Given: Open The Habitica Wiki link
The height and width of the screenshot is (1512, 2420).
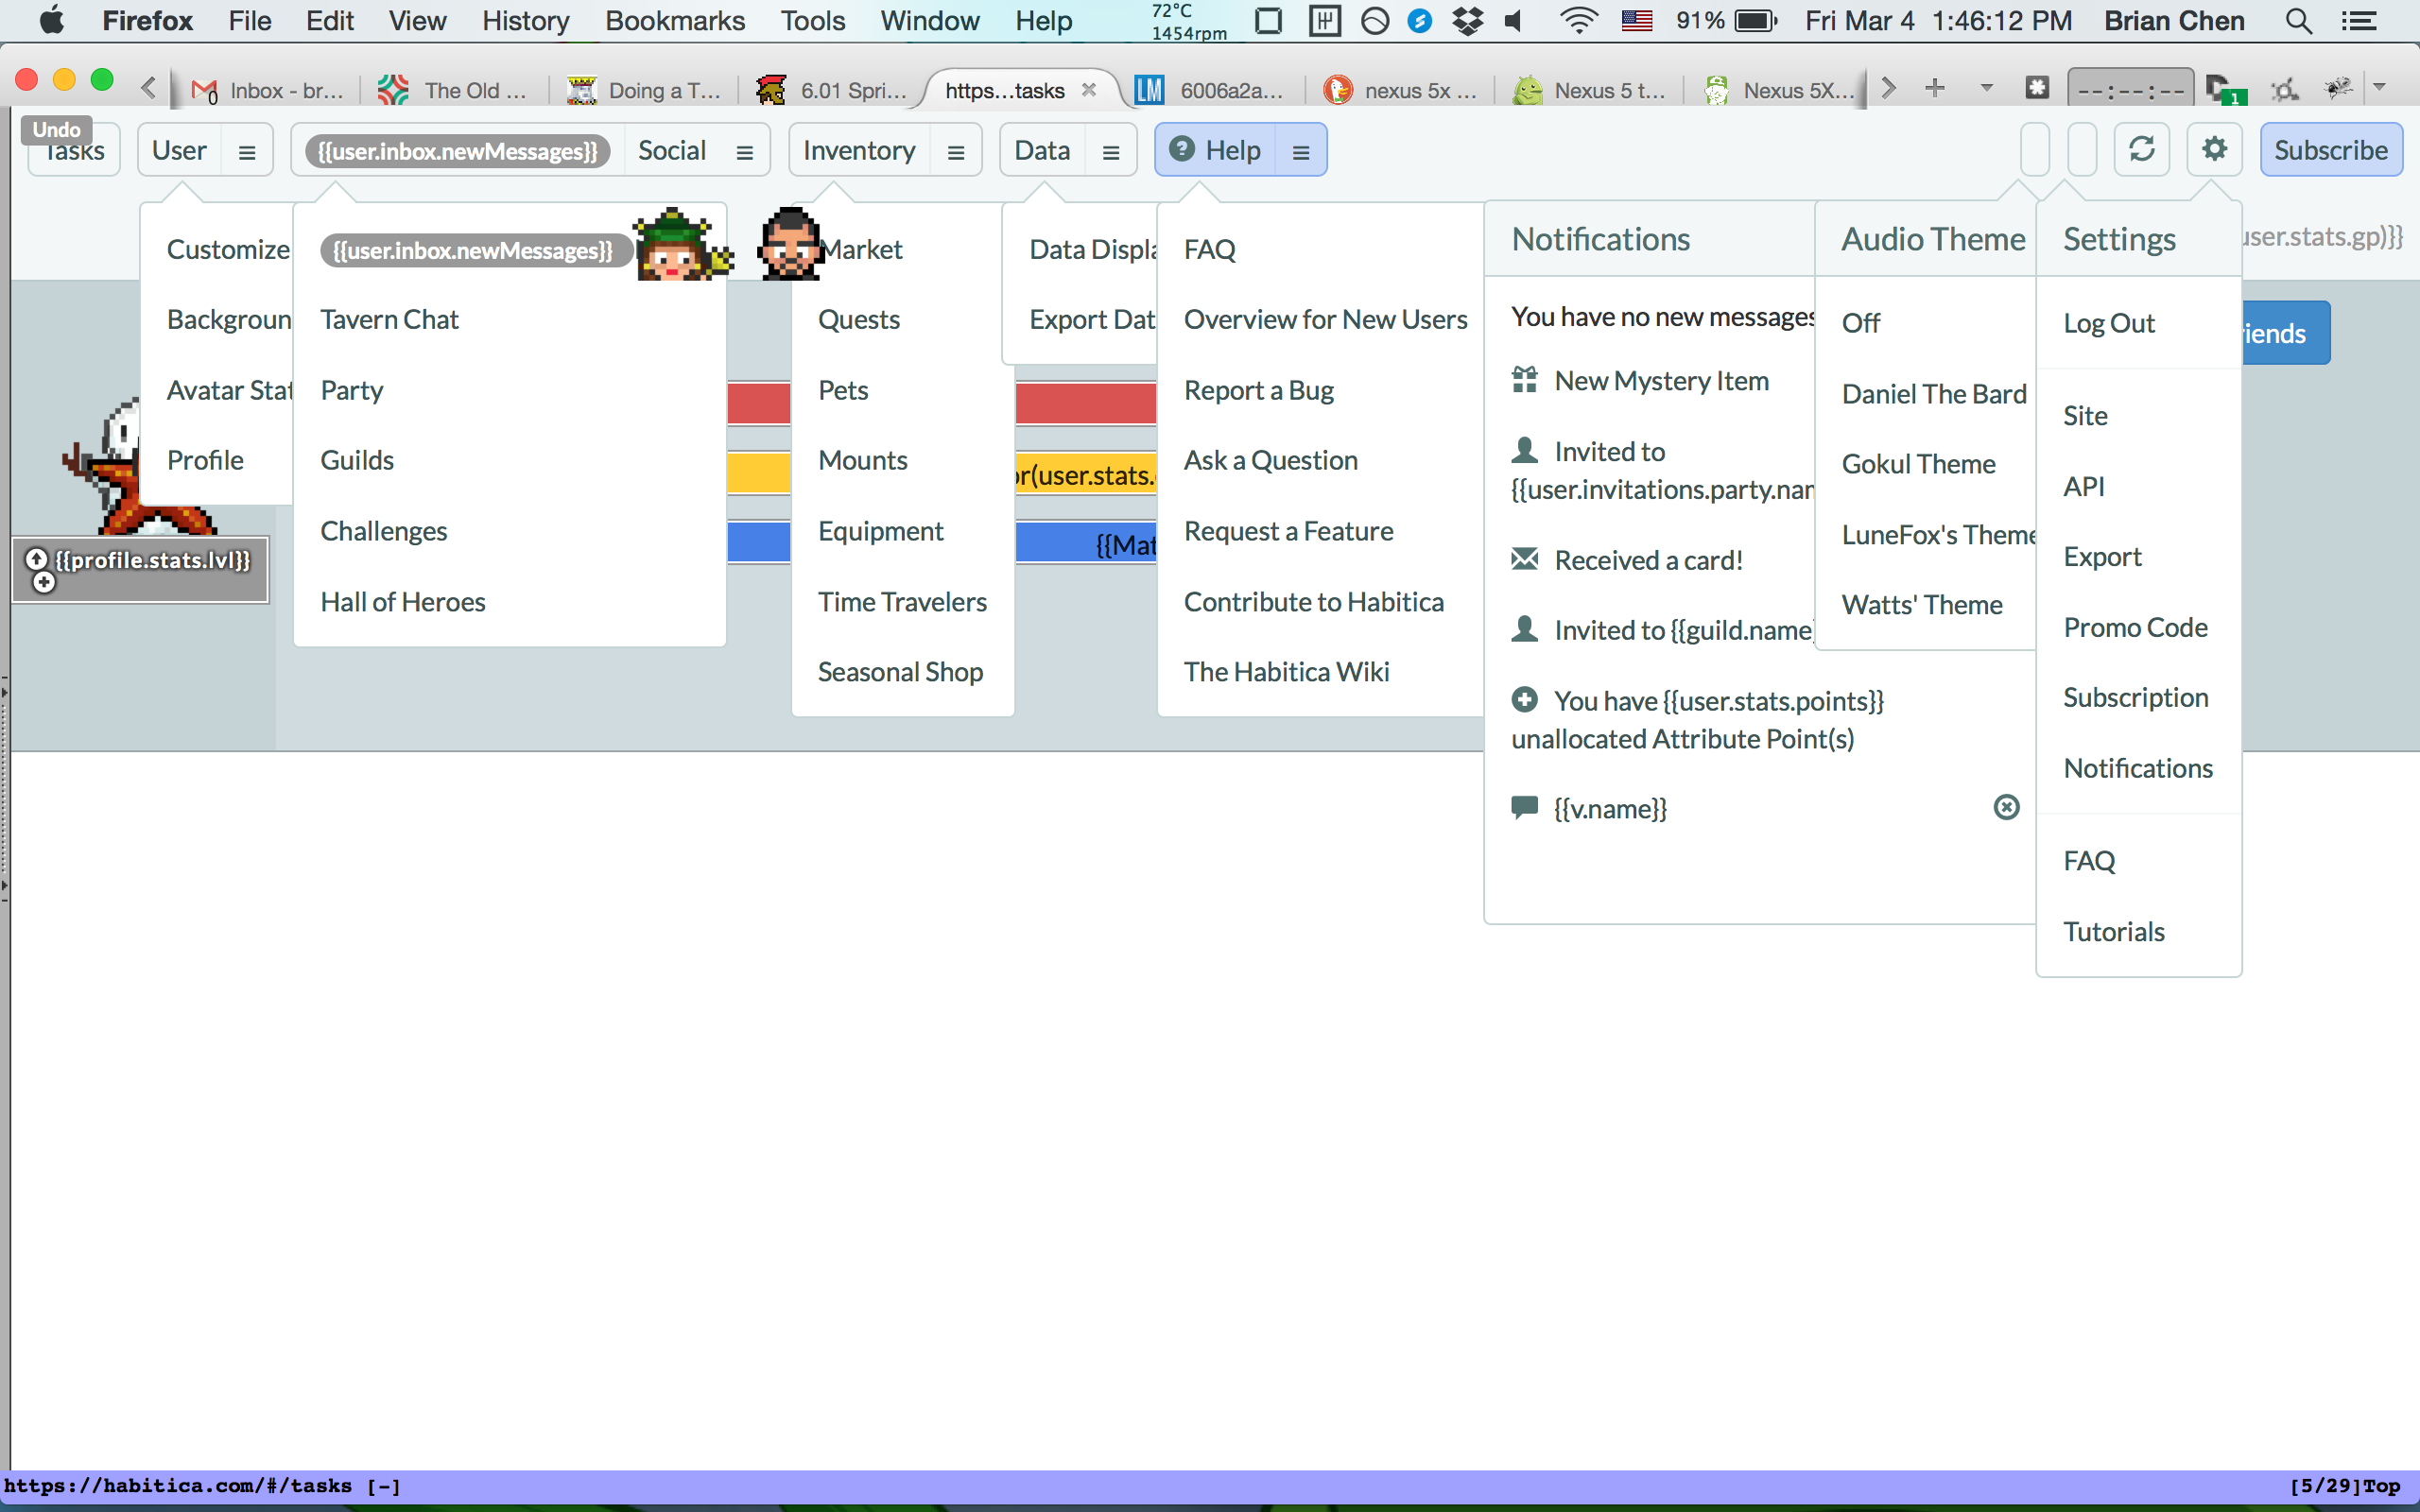Looking at the screenshot, I should pos(1286,672).
